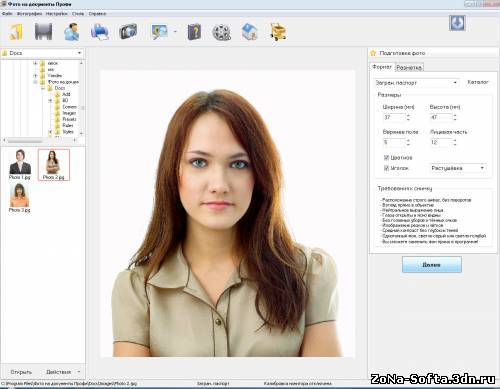Screen dimensions: 500x389
Task: Expand the Styles folder in the tree
Action: coord(50,132)
